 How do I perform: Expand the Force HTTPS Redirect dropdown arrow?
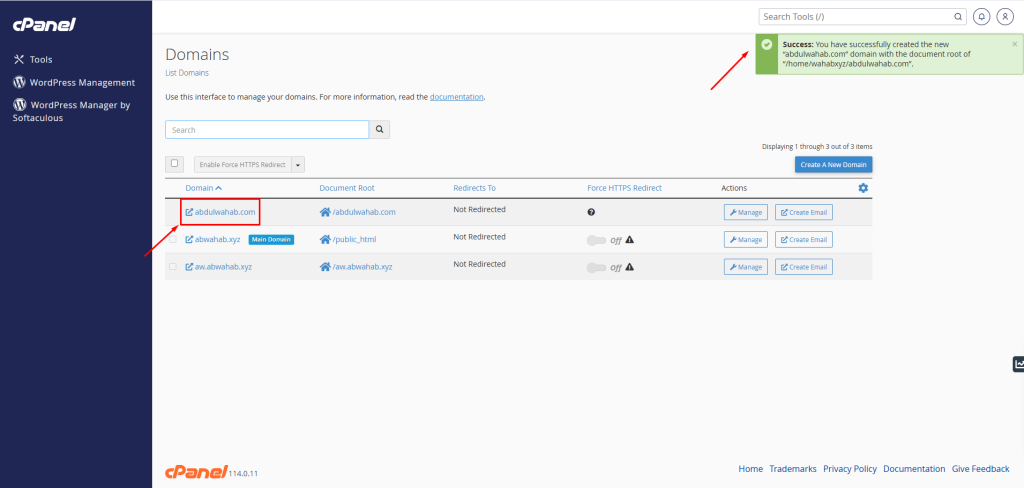298,164
